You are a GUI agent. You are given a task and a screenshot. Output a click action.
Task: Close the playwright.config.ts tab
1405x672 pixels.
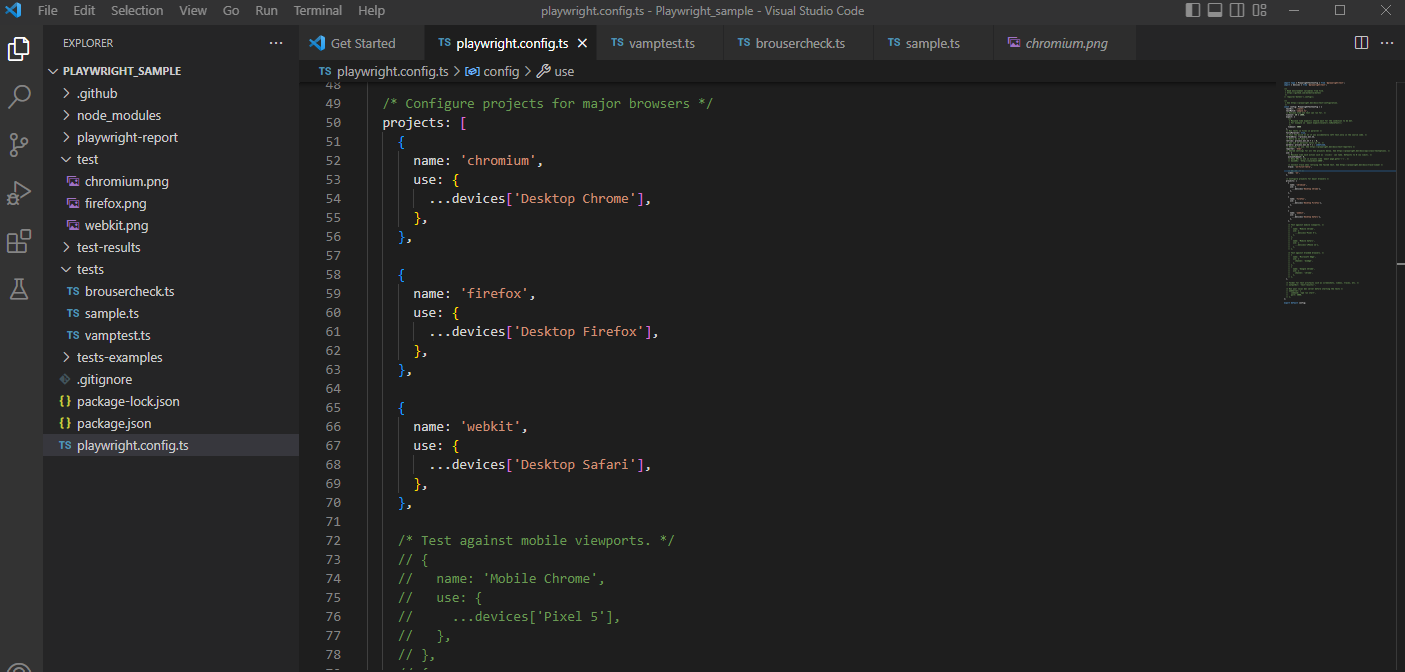point(583,43)
